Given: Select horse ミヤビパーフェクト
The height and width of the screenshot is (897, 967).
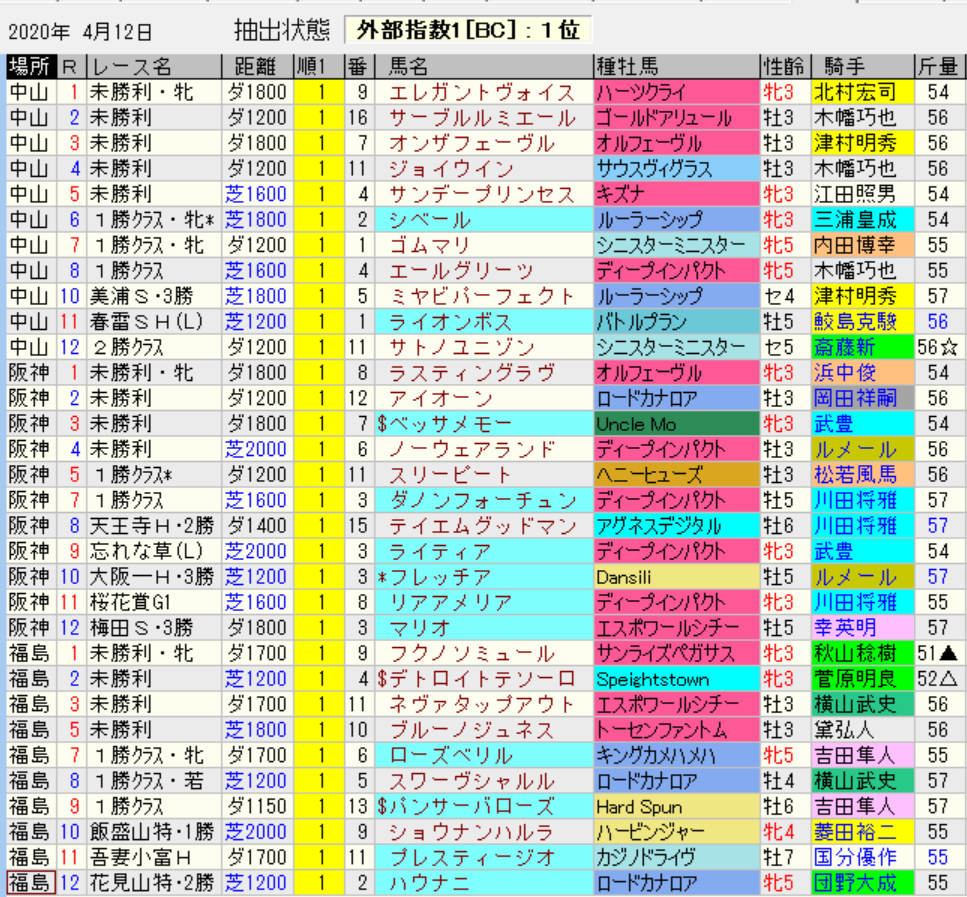Looking at the screenshot, I should [x=482, y=297].
